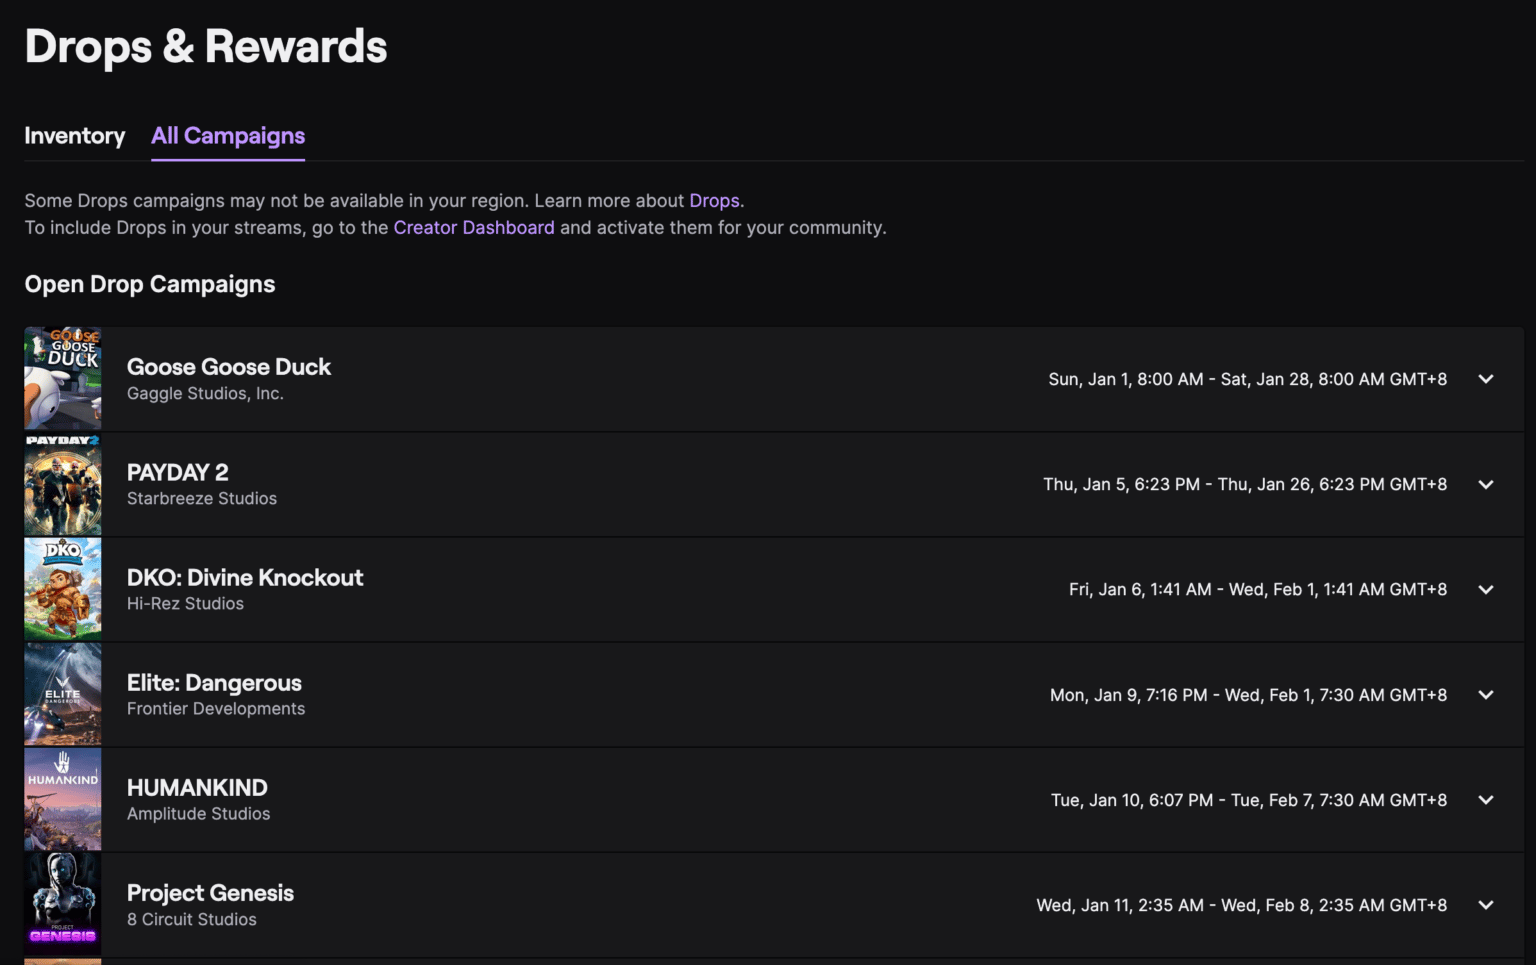The image size is (1536, 965).
Task: Expand the Elite: Dangerous campaign row
Action: 1486,694
